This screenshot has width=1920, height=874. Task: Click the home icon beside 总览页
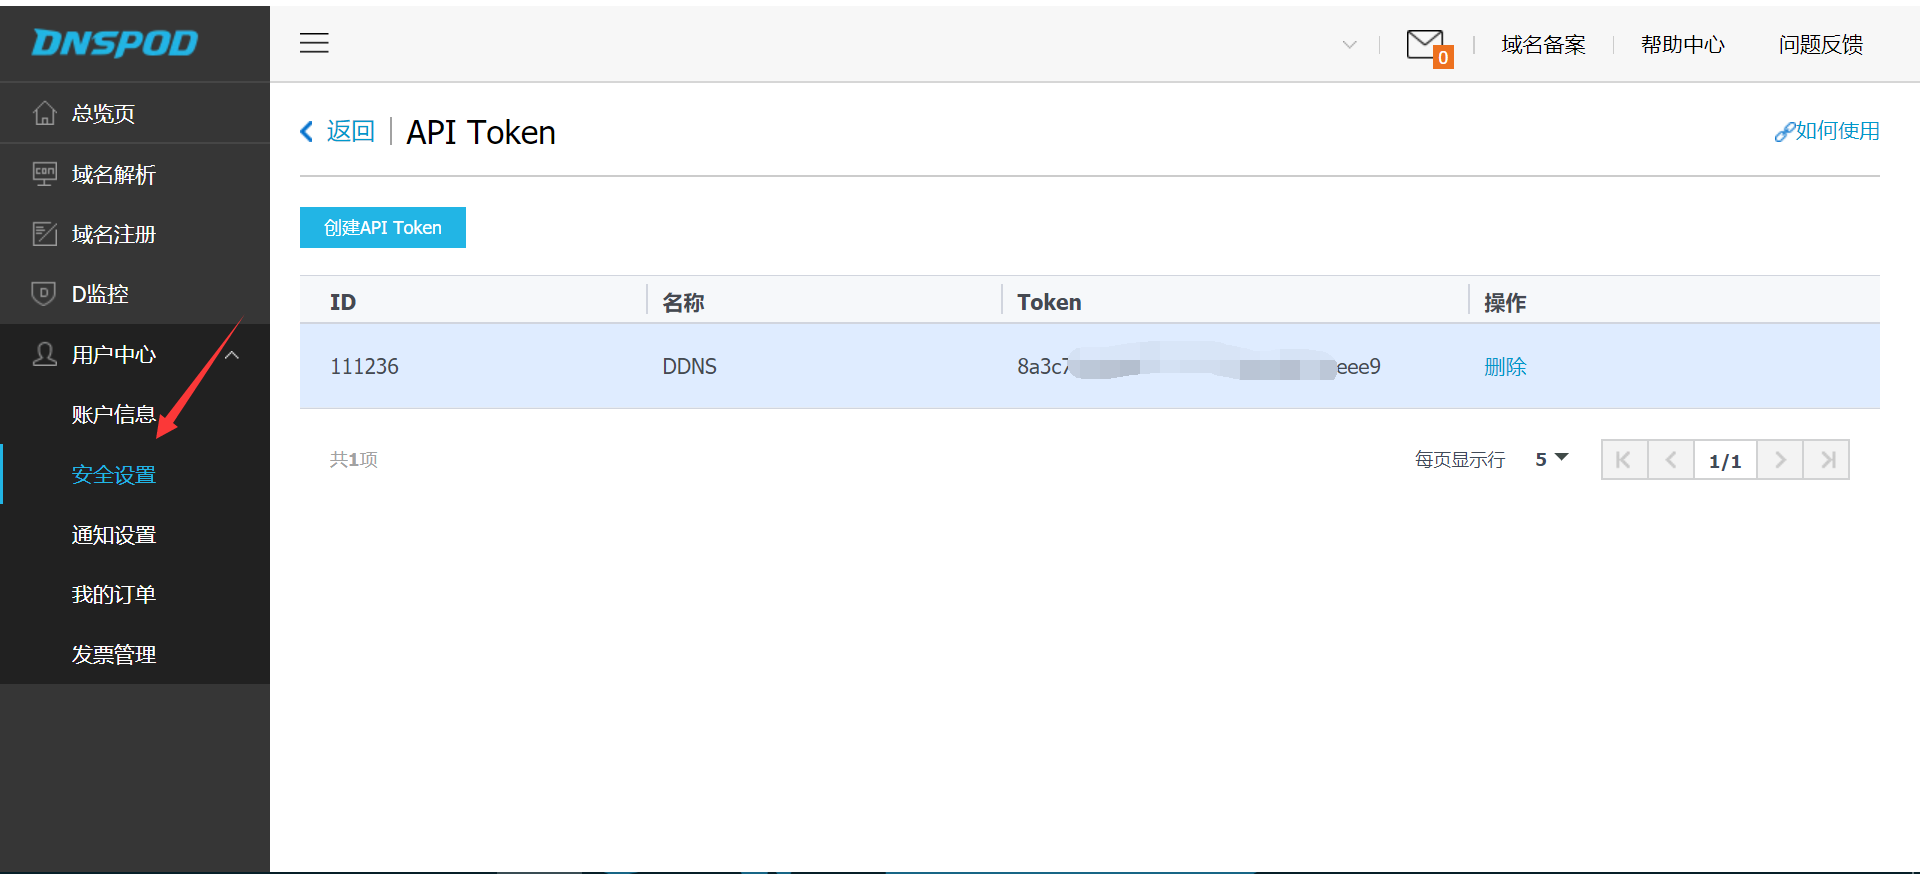[x=44, y=113]
